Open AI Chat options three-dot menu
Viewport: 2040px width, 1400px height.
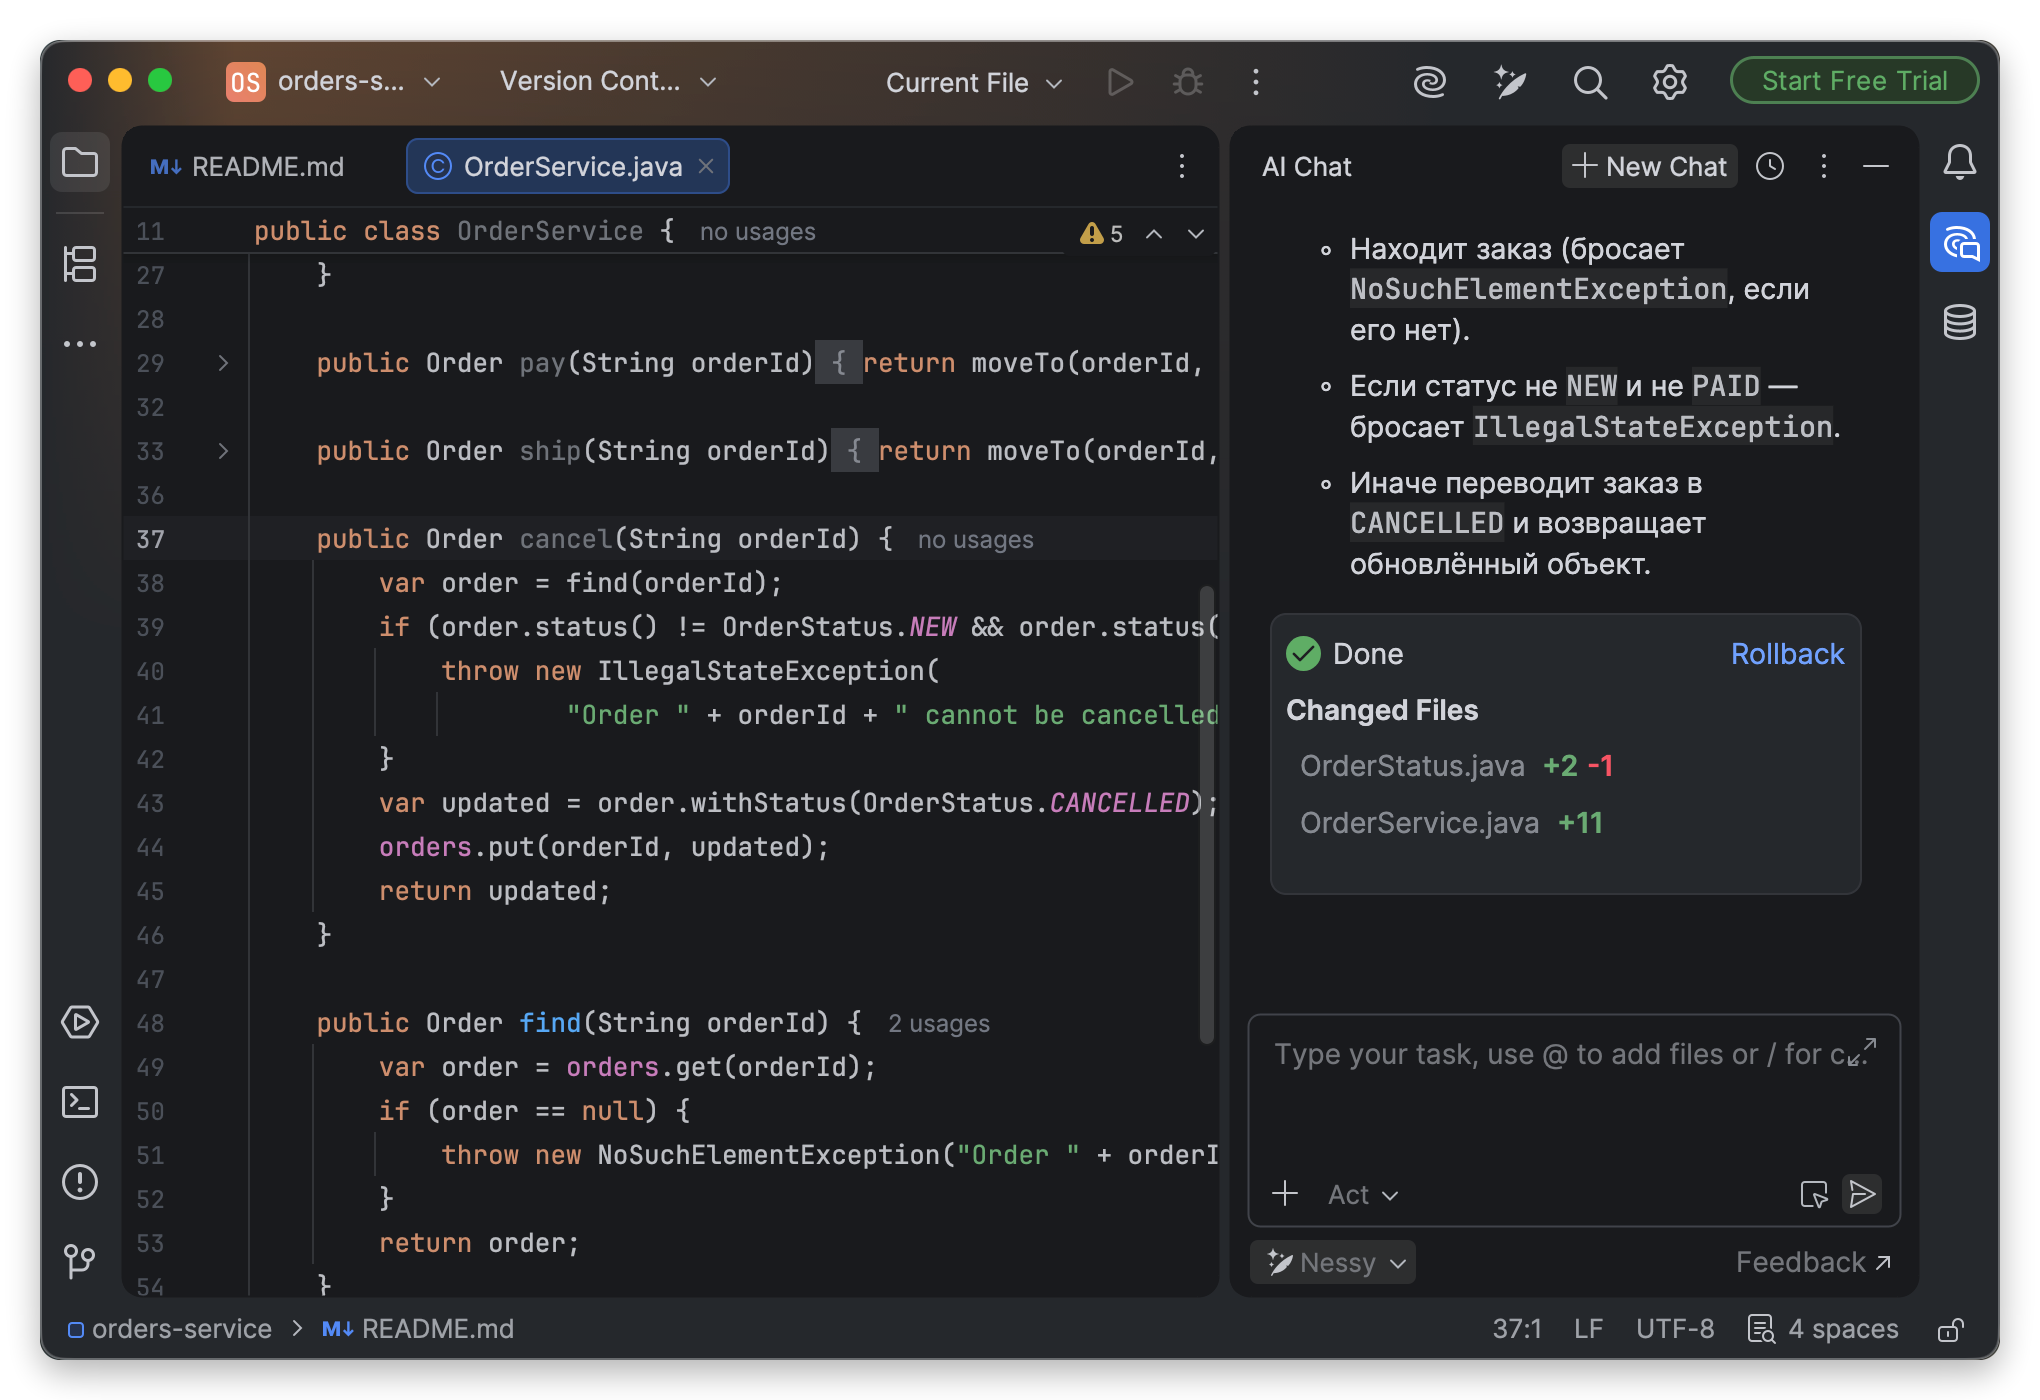1824,166
